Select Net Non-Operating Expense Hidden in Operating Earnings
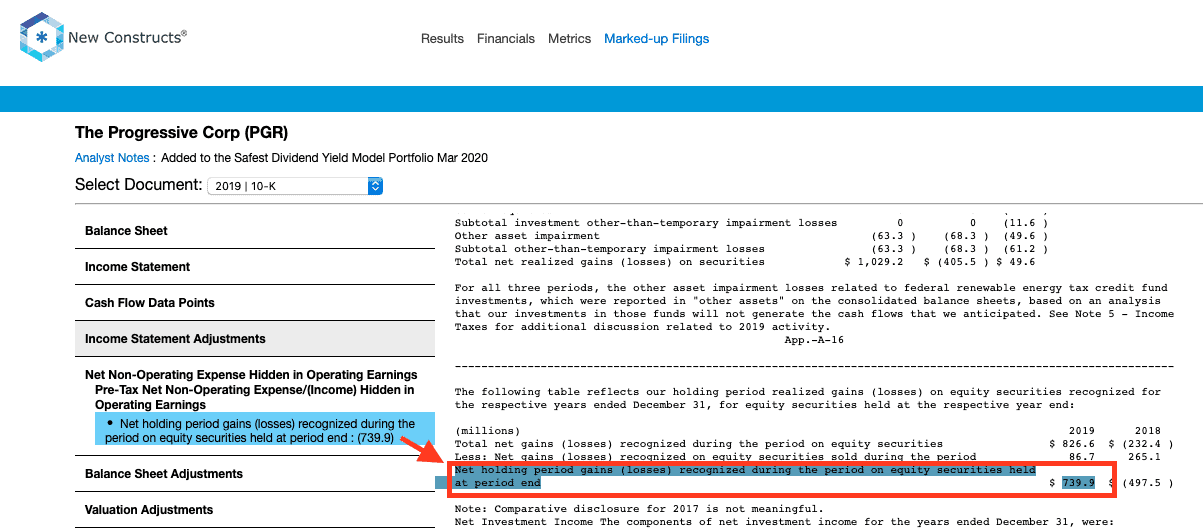This screenshot has height=531, width=1203. [x=251, y=375]
